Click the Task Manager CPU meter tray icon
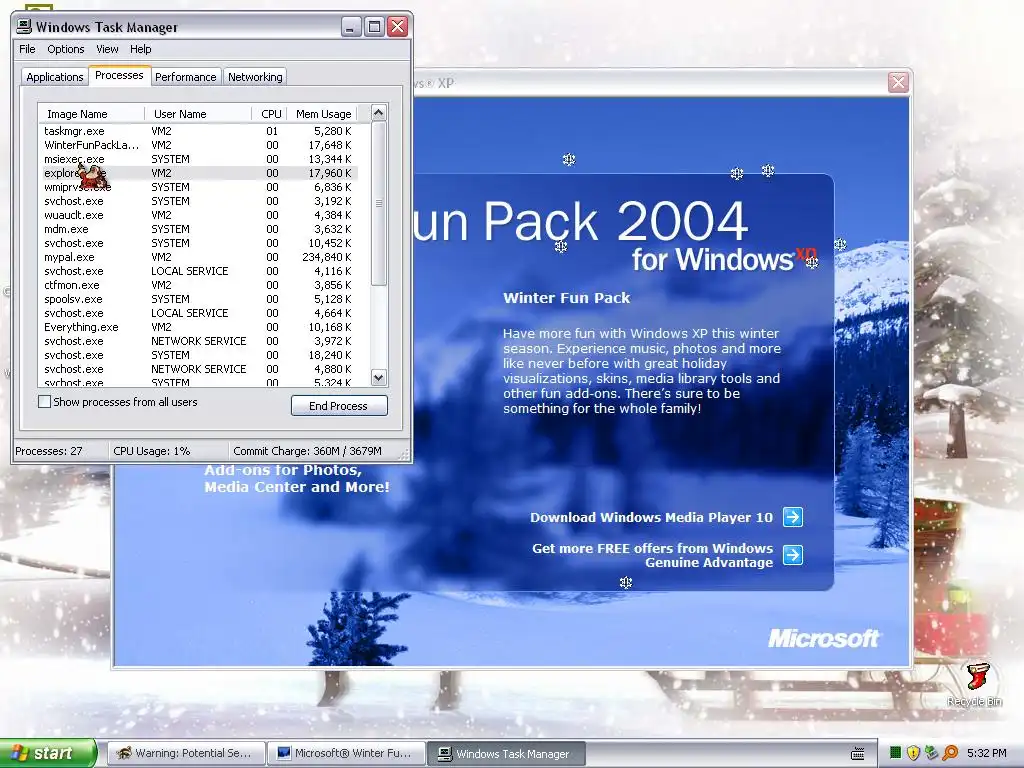The width and height of the screenshot is (1024, 768). coord(895,753)
